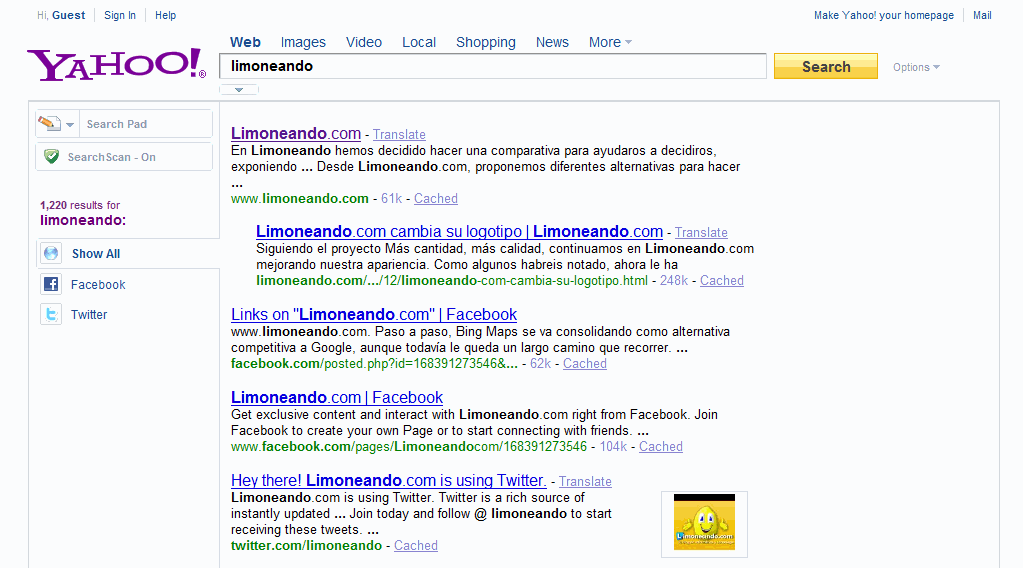Open 'Hey there! Limoneando.com is using Twitter' result
The height and width of the screenshot is (568, 1023).
tap(389, 481)
